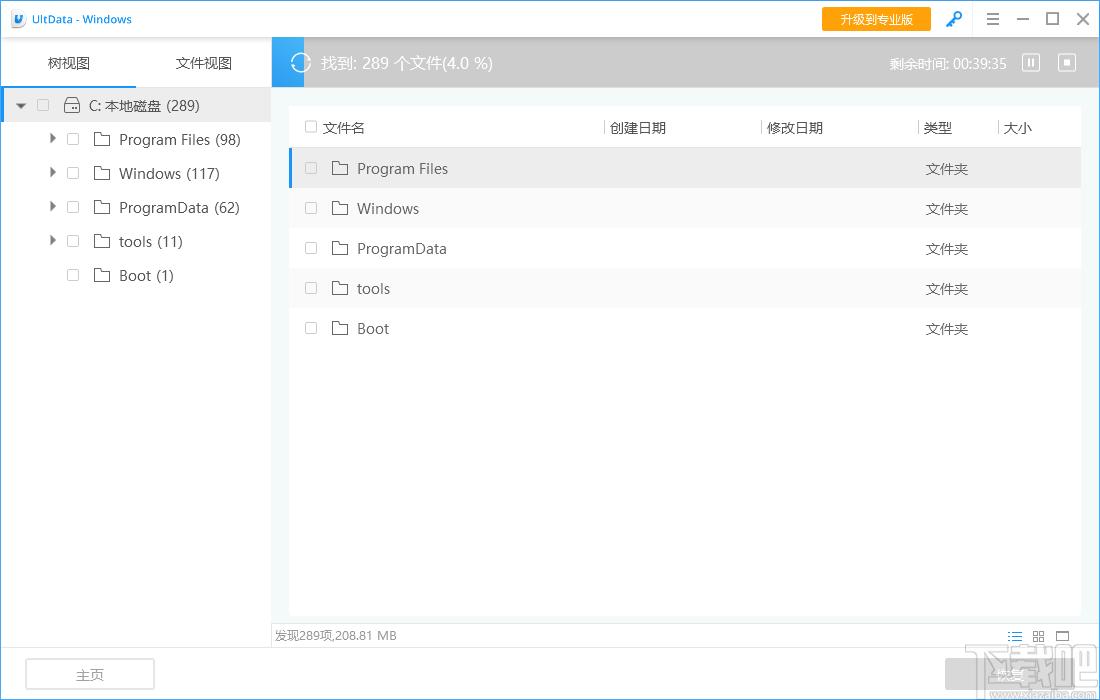Screen dimensions: 1100x700
Task: Click the UltData - Windows title text
Action: pyautogui.click(x=81, y=19)
